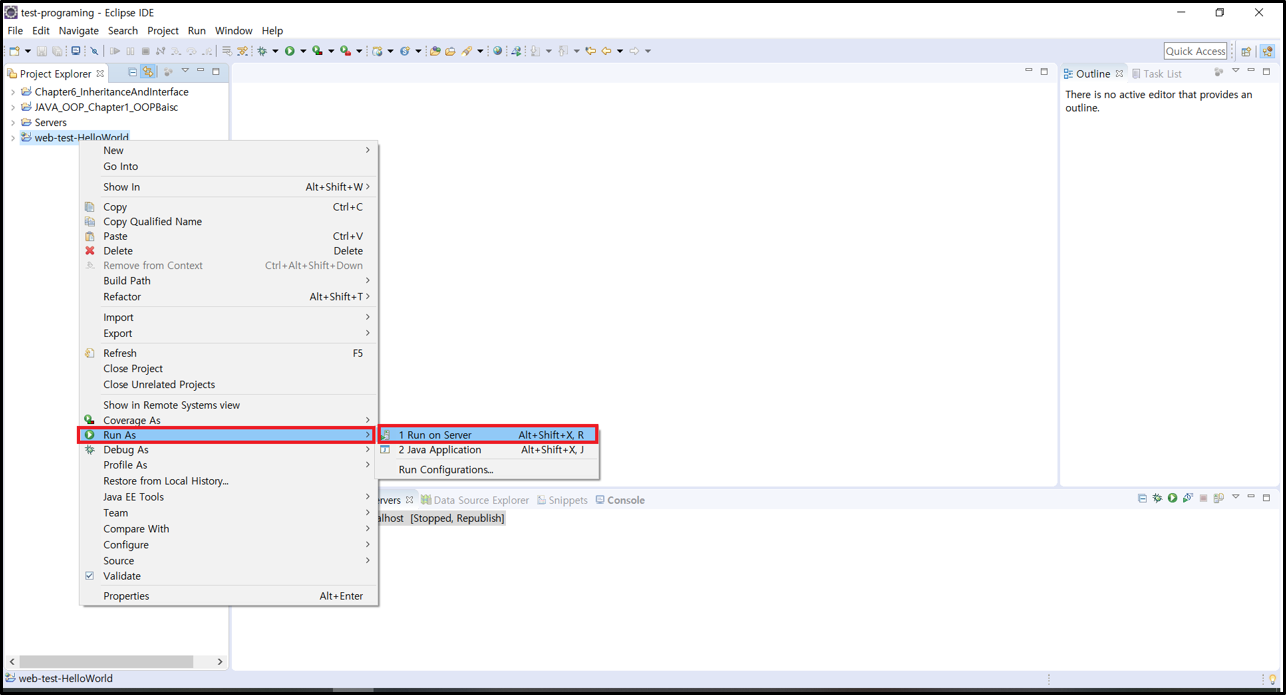Start the server from Servers view toolbar
This screenshot has height=695, width=1286.
pos(1172,498)
